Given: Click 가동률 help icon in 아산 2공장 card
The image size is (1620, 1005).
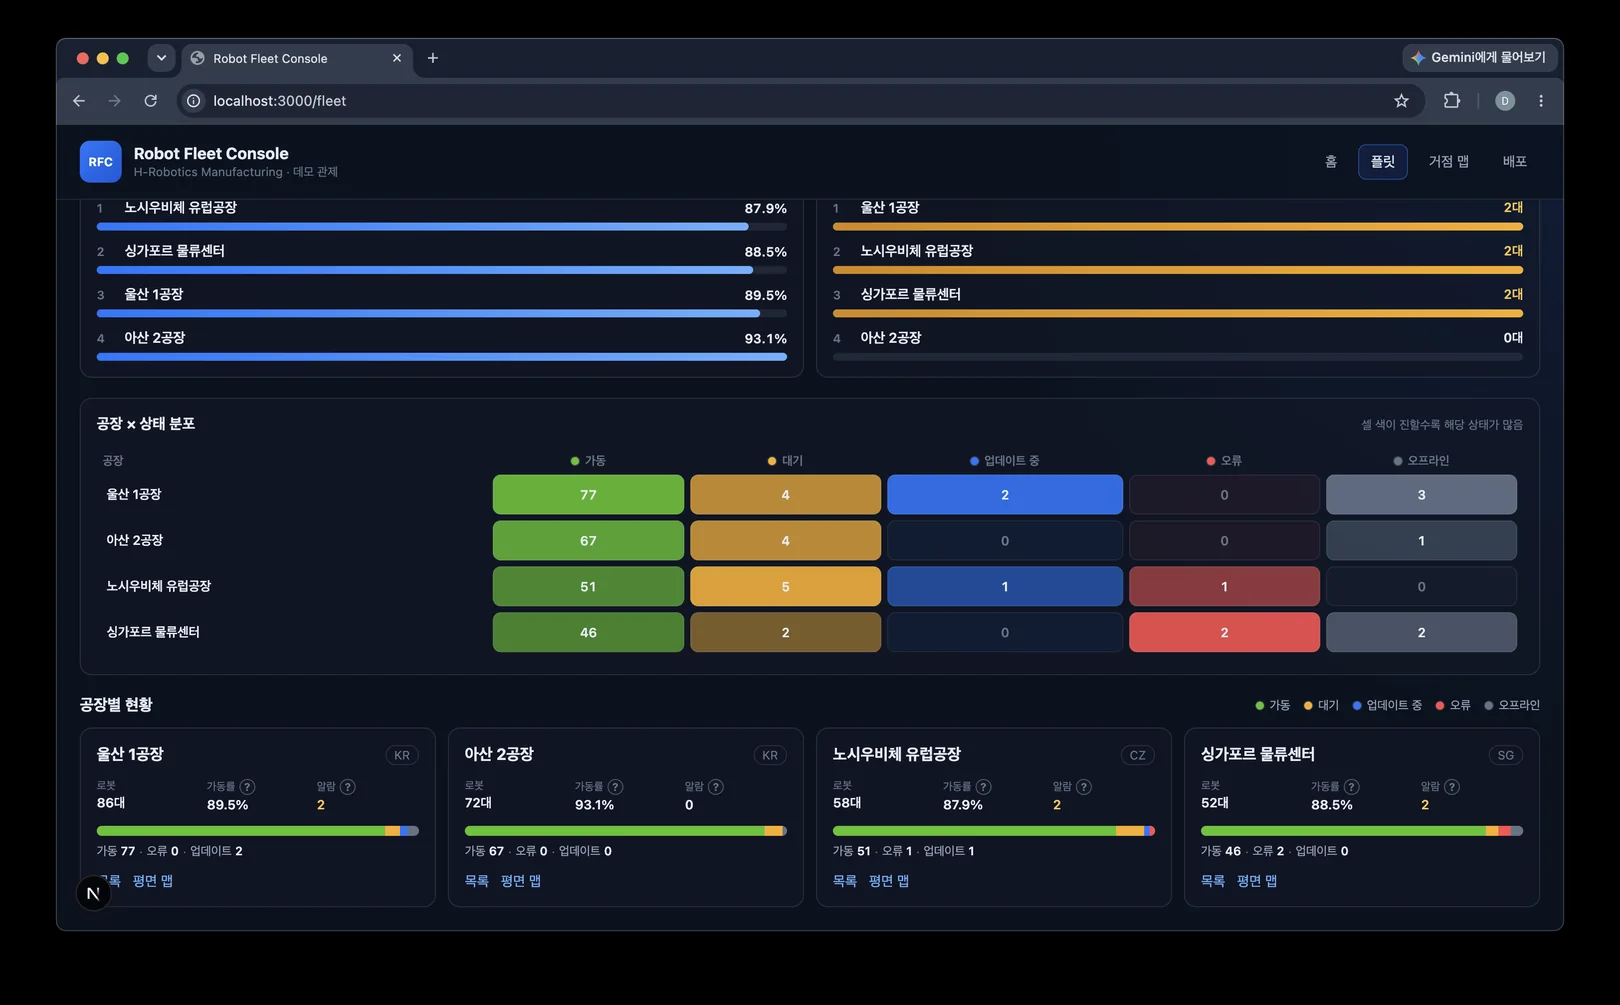Looking at the screenshot, I should click(615, 787).
